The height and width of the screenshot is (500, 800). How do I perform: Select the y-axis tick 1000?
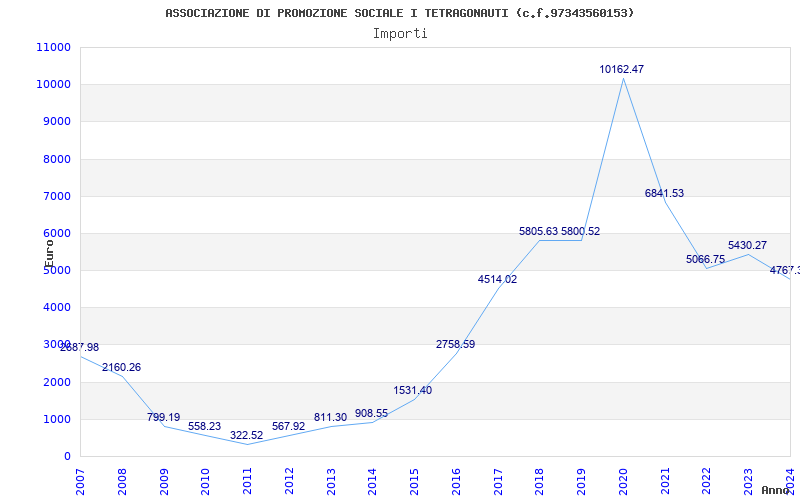(x=57, y=419)
